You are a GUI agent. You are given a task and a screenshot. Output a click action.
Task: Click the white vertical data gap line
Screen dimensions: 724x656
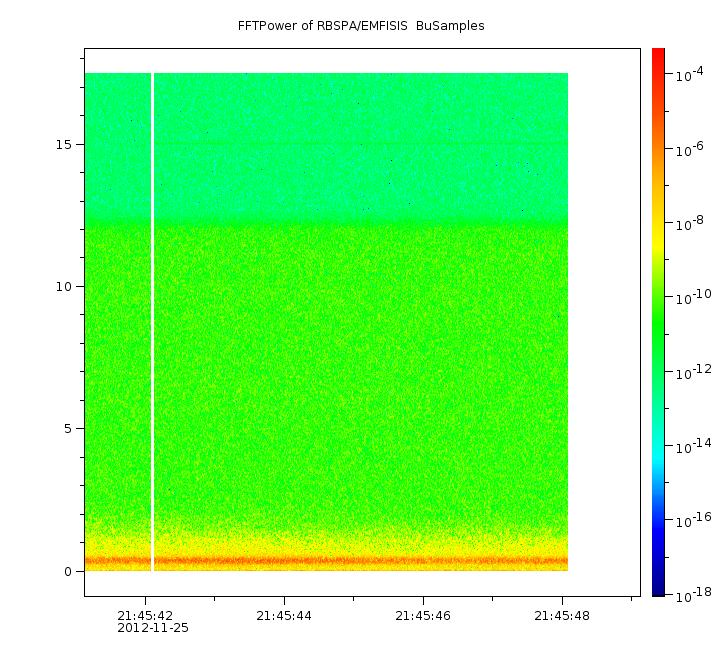(x=152, y=320)
